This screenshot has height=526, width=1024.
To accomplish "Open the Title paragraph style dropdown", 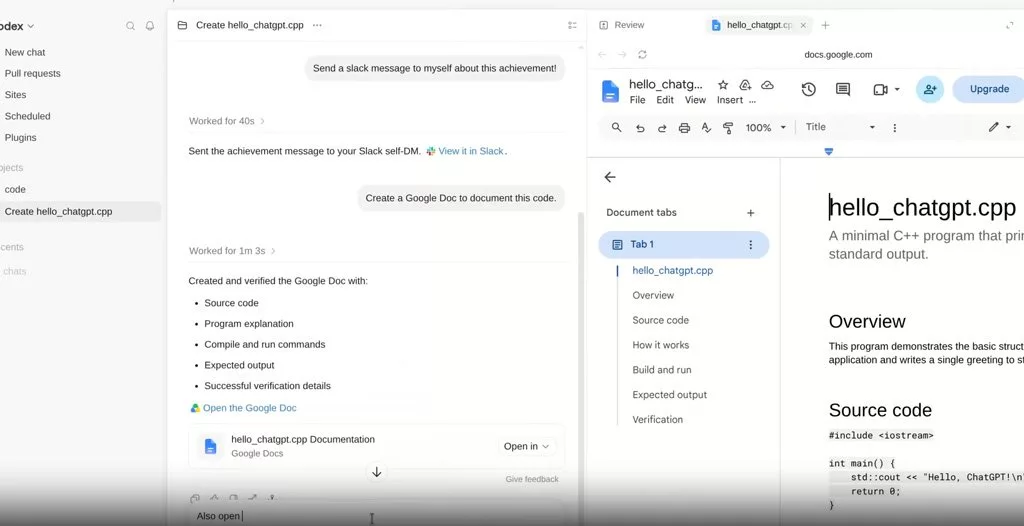I will (x=840, y=127).
